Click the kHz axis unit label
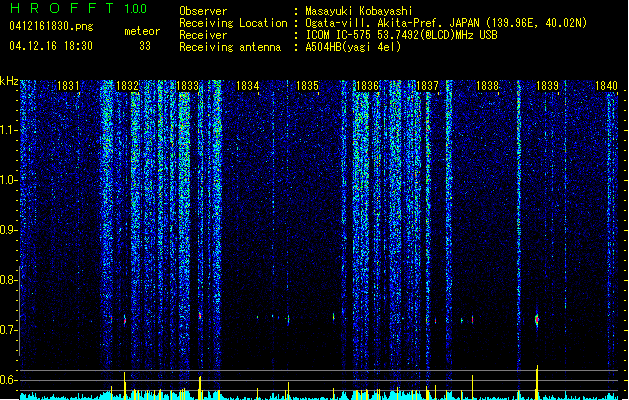 tap(9, 81)
